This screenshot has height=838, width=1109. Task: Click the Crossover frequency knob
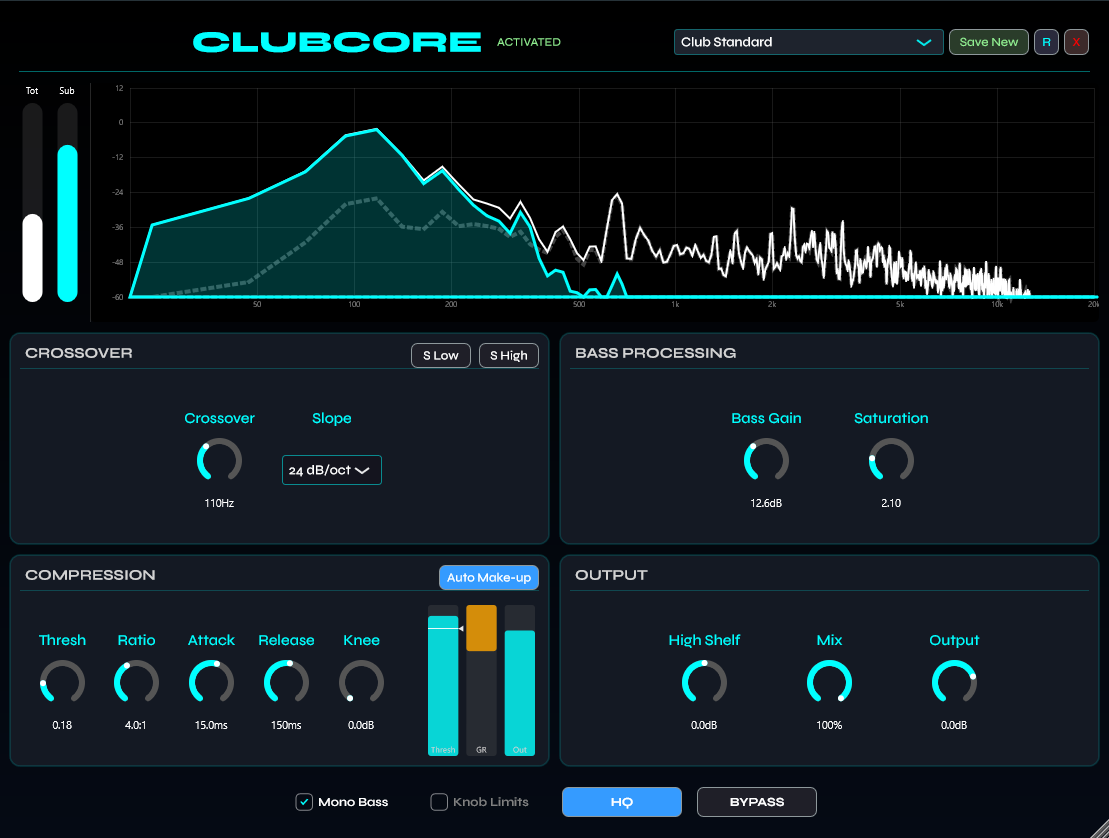tap(219, 460)
